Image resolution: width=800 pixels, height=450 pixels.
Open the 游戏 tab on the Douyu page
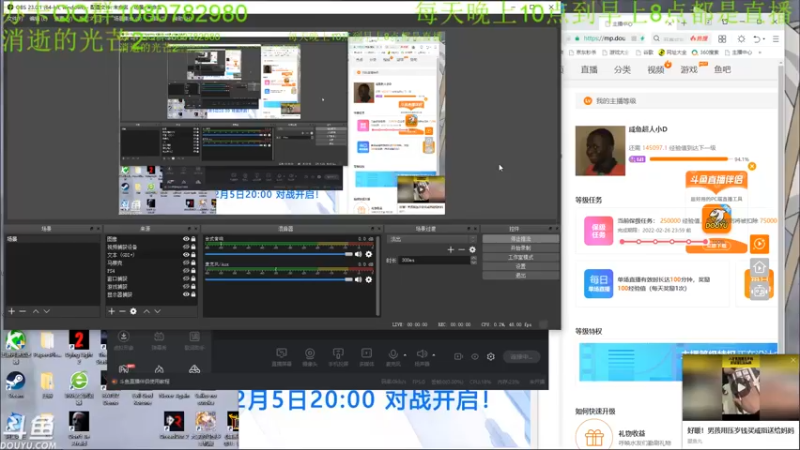coord(689,70)
